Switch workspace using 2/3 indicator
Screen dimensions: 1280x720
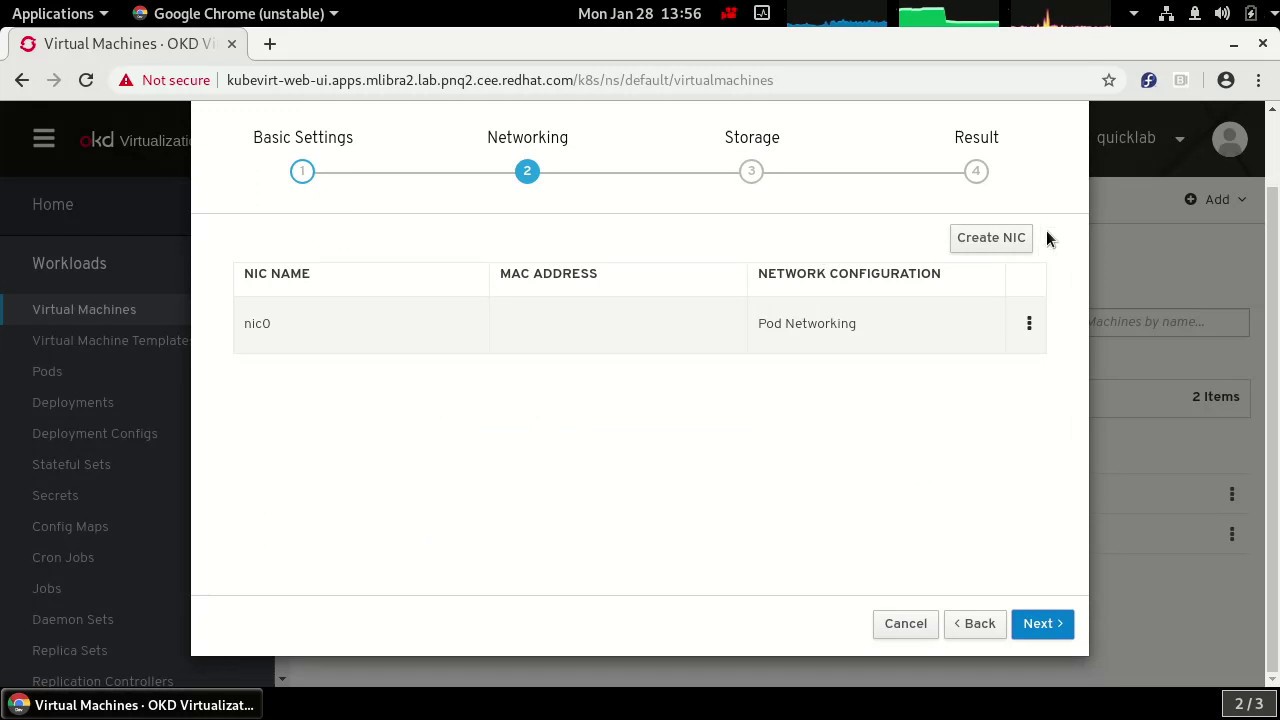point(1249,704)
